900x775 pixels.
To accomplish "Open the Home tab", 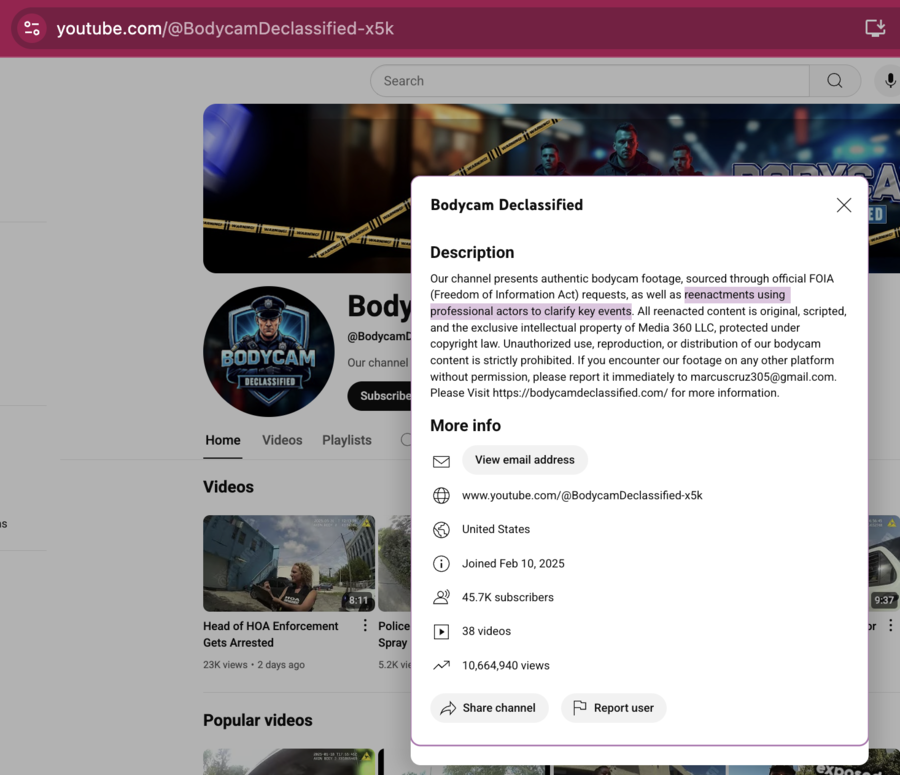I will tap(223, 440).
